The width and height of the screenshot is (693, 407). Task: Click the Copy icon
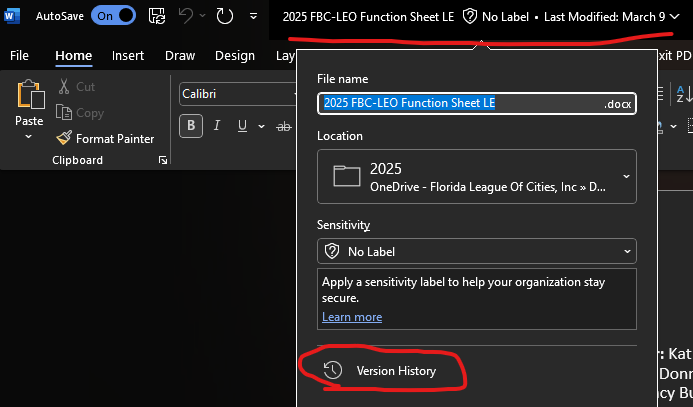[x=65, y=113]
